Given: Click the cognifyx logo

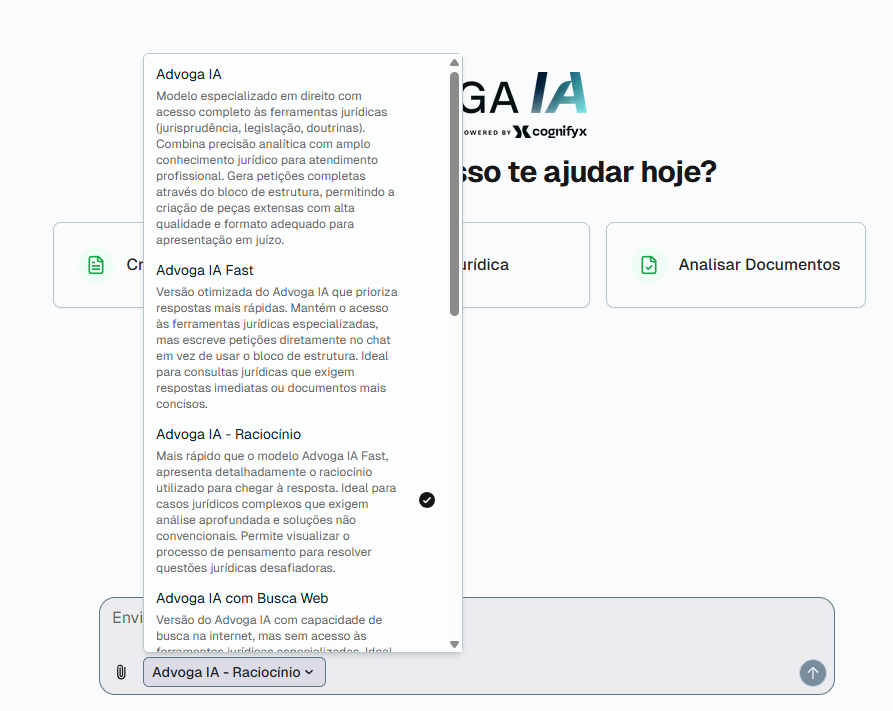Looking at the screenshot, I should pyautogui.click(x=550, y=132).
